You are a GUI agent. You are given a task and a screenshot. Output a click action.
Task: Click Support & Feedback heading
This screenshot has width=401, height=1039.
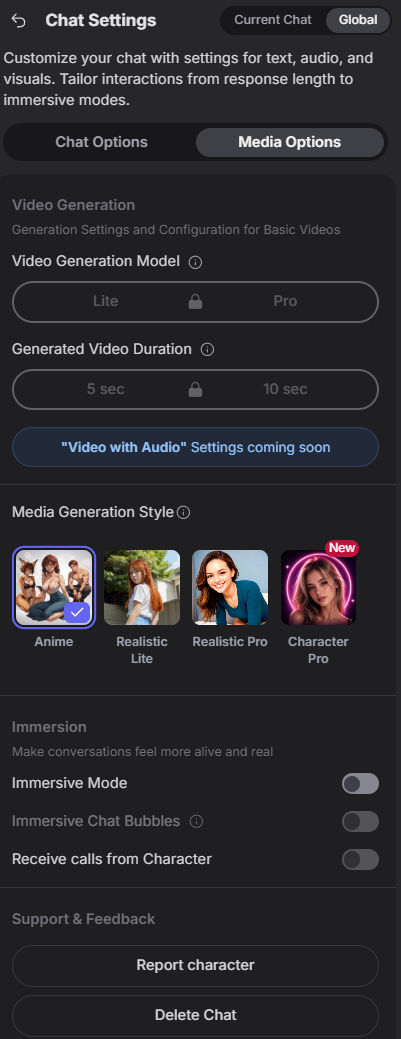84,919
